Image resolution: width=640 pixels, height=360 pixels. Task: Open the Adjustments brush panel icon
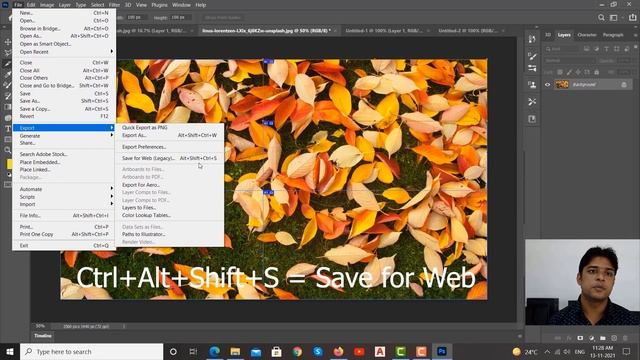click(532, 56)
